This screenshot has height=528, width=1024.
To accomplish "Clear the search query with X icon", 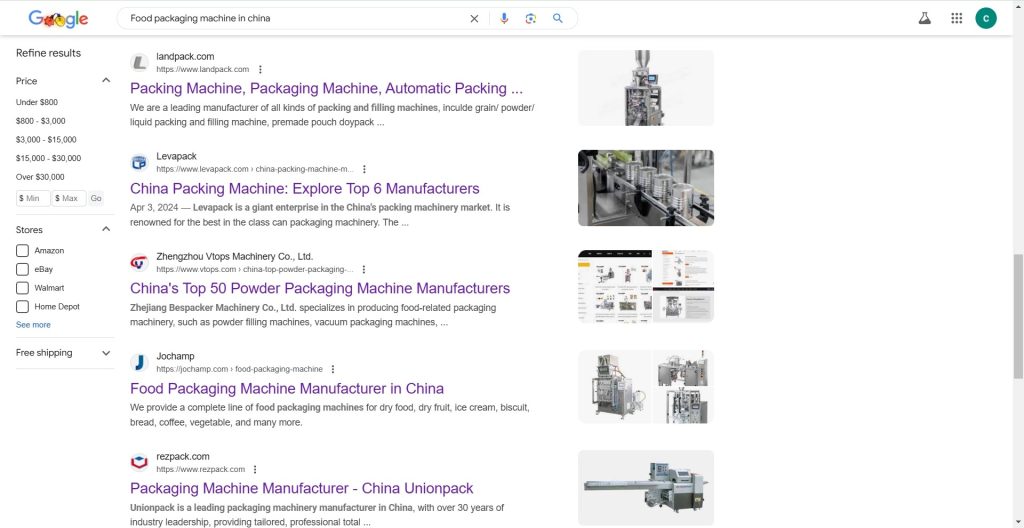I will point(474,19).
